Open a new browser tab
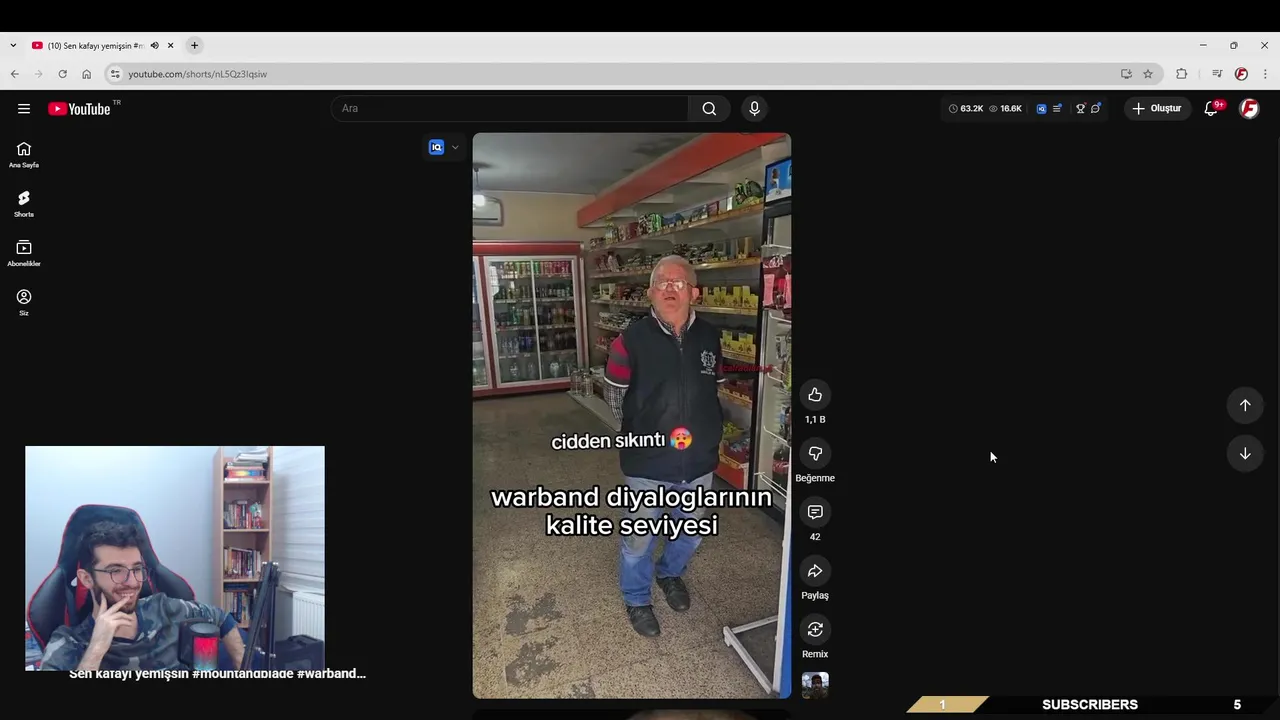Image resolution: width=1280 pixels, height=720 pixels. pos(194,46)
